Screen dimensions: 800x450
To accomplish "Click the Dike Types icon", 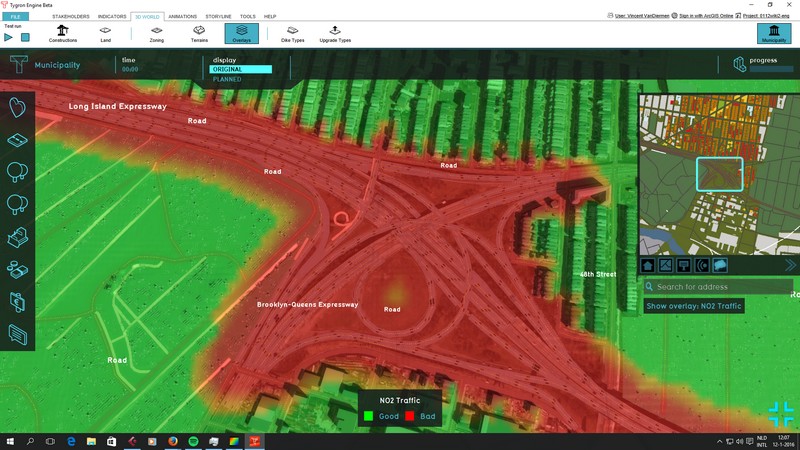I will pyautogui.click(x=290, y=33).
